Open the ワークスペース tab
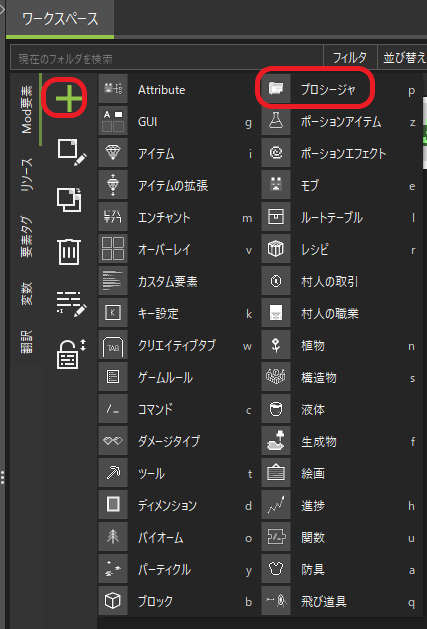 point(60,19)
